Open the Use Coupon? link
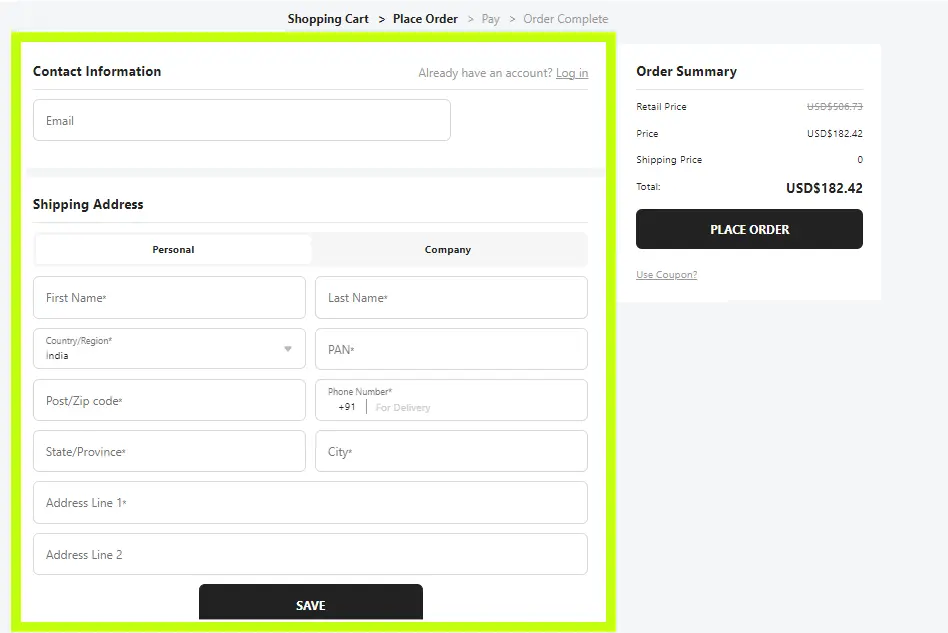948x633 pixels. [x=666, y=274]
